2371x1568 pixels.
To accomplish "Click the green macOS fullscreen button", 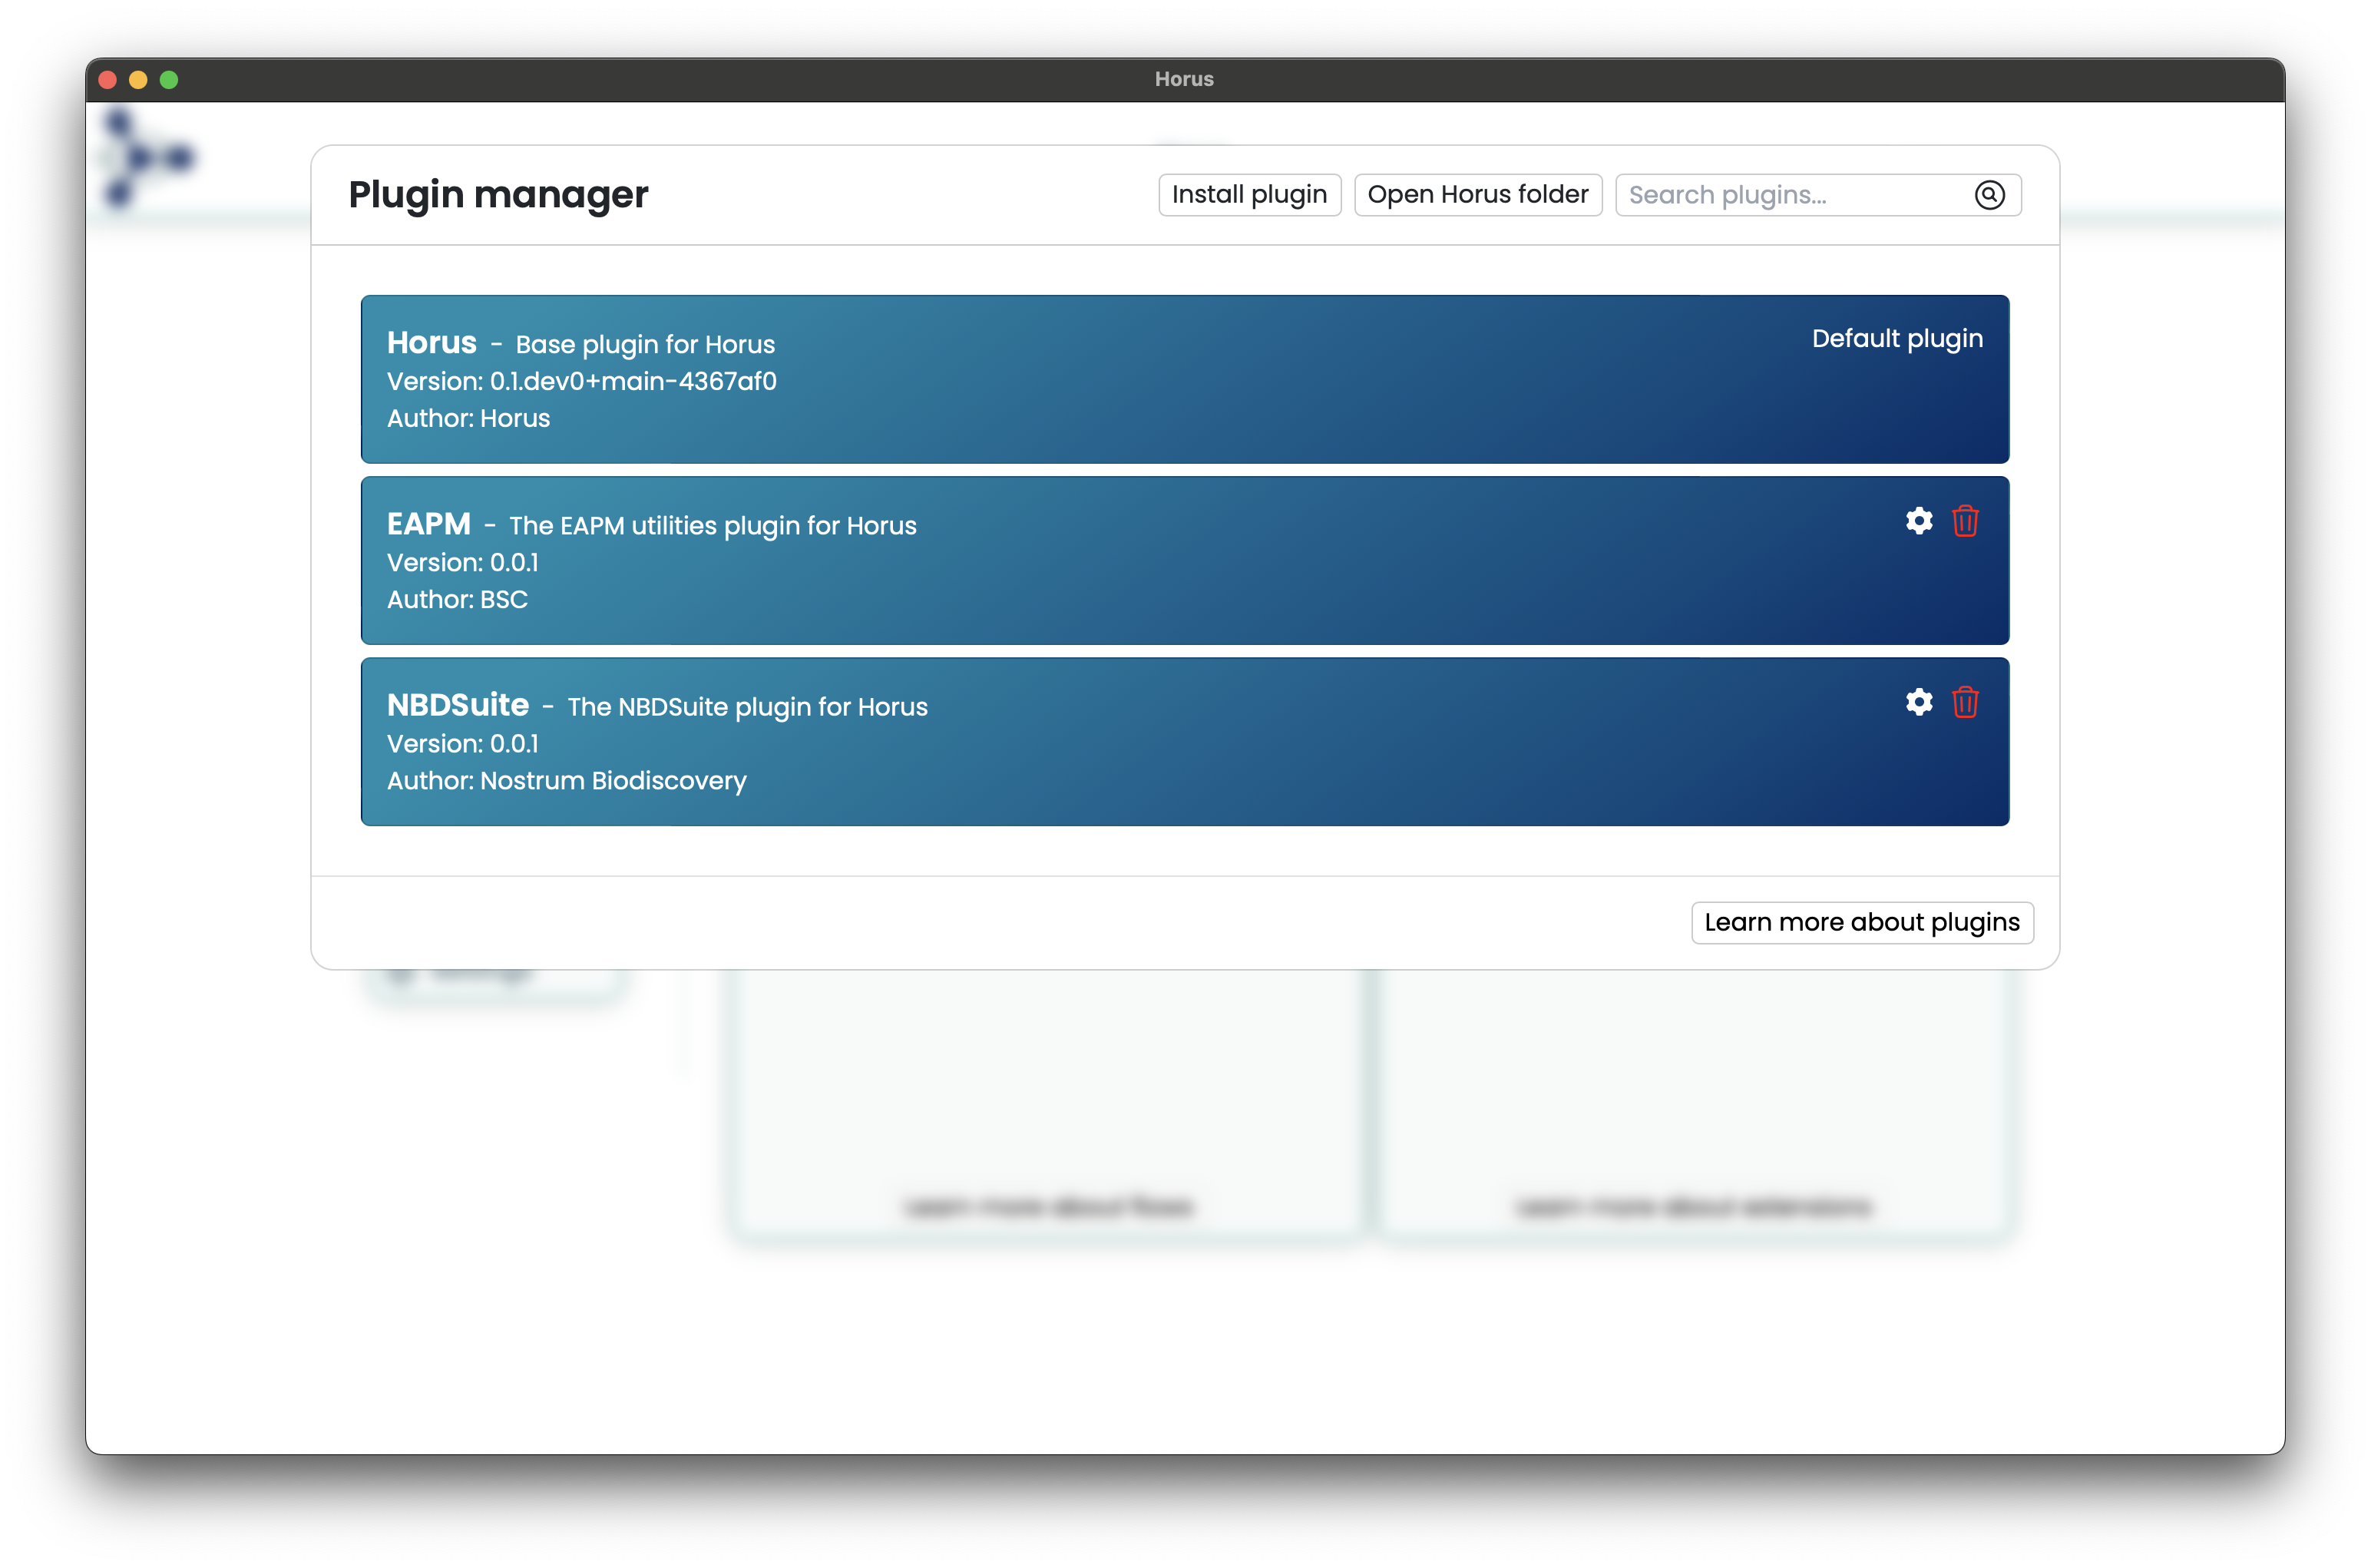I will click(169, 80).
